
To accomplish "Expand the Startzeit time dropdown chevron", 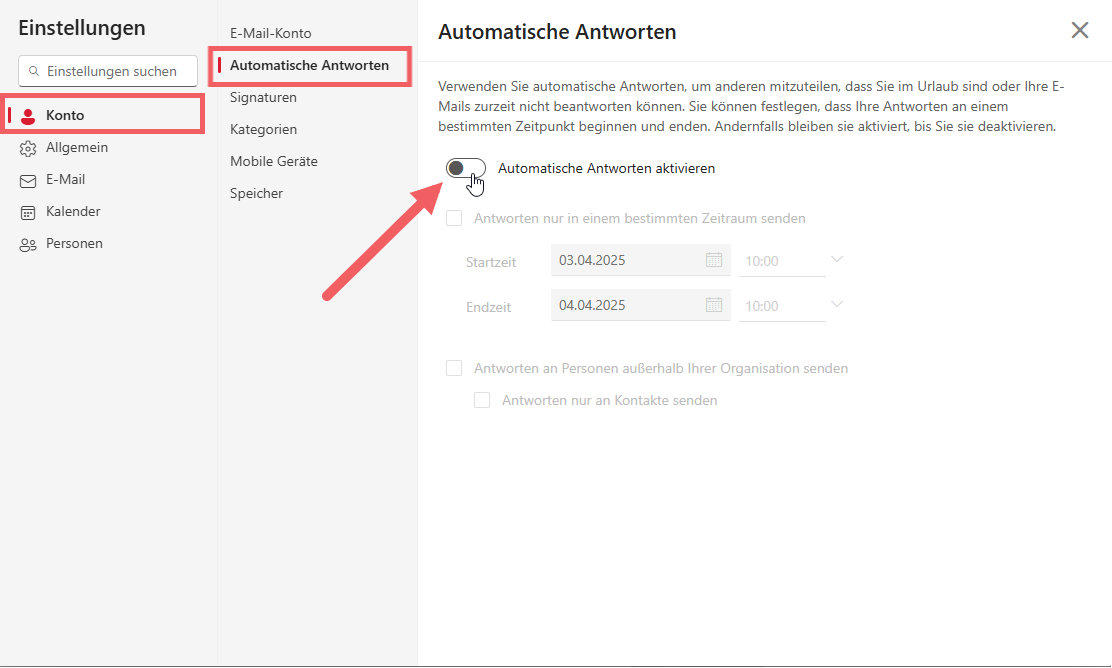I will [x=837, y=260].
